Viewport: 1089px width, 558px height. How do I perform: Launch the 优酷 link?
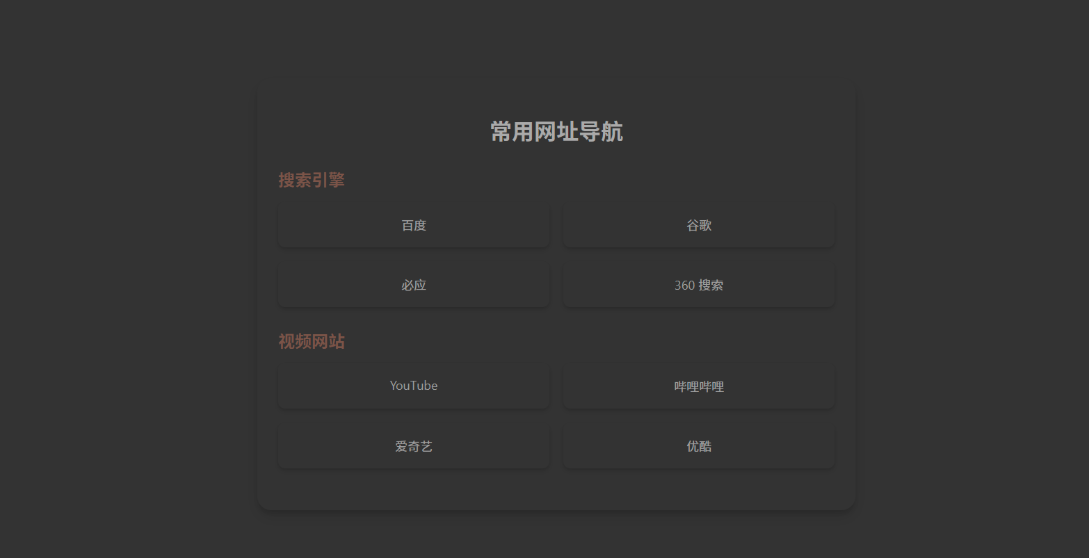tap(699, 446)
